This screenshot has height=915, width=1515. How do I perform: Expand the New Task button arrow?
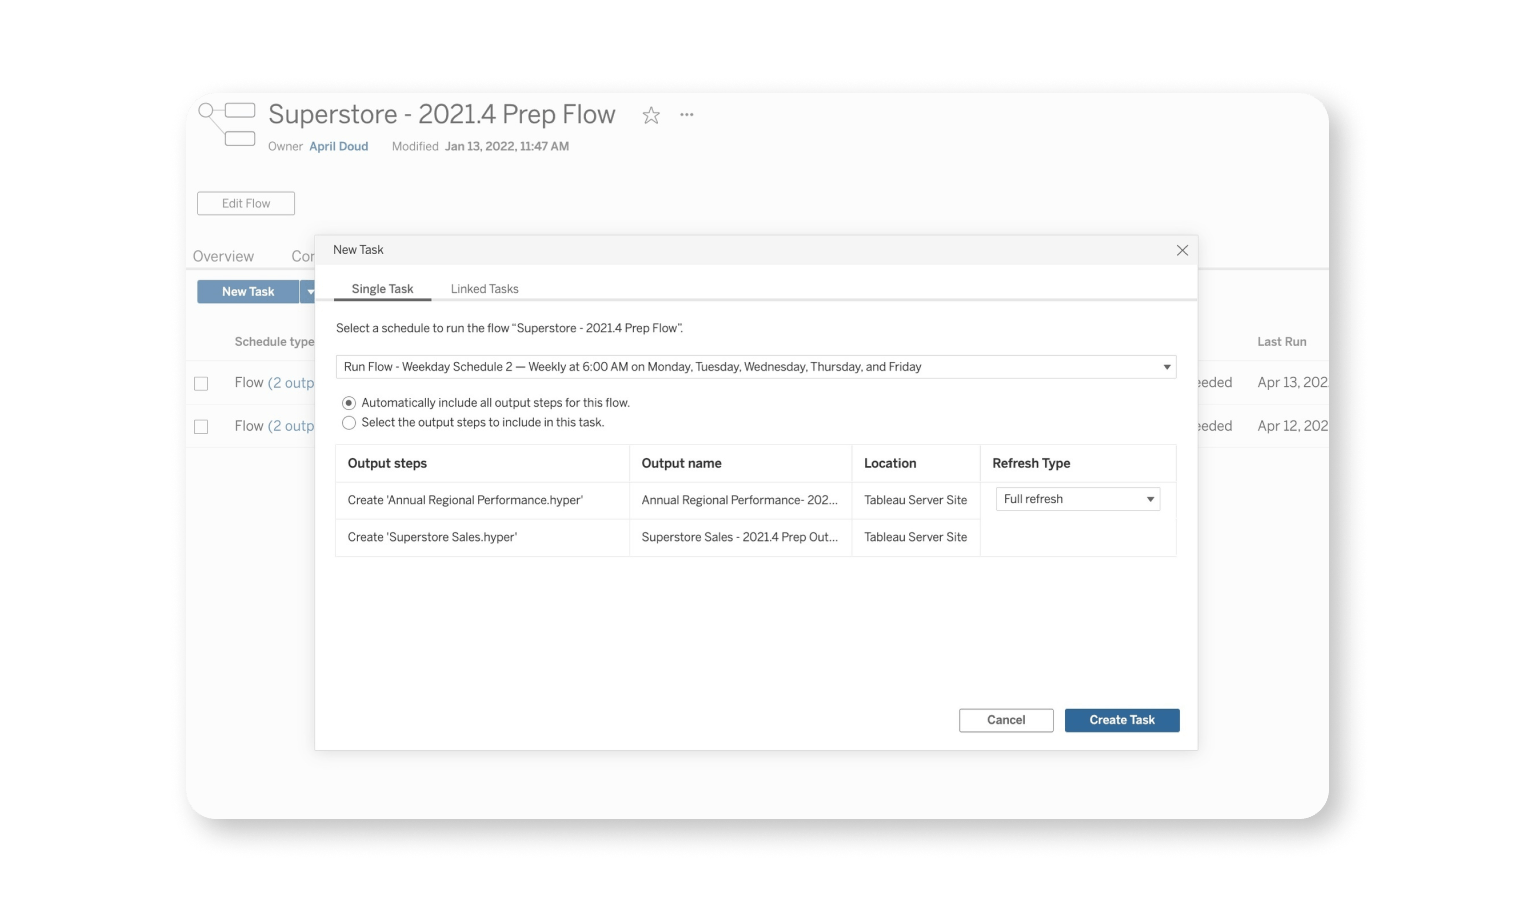point(309,292)
